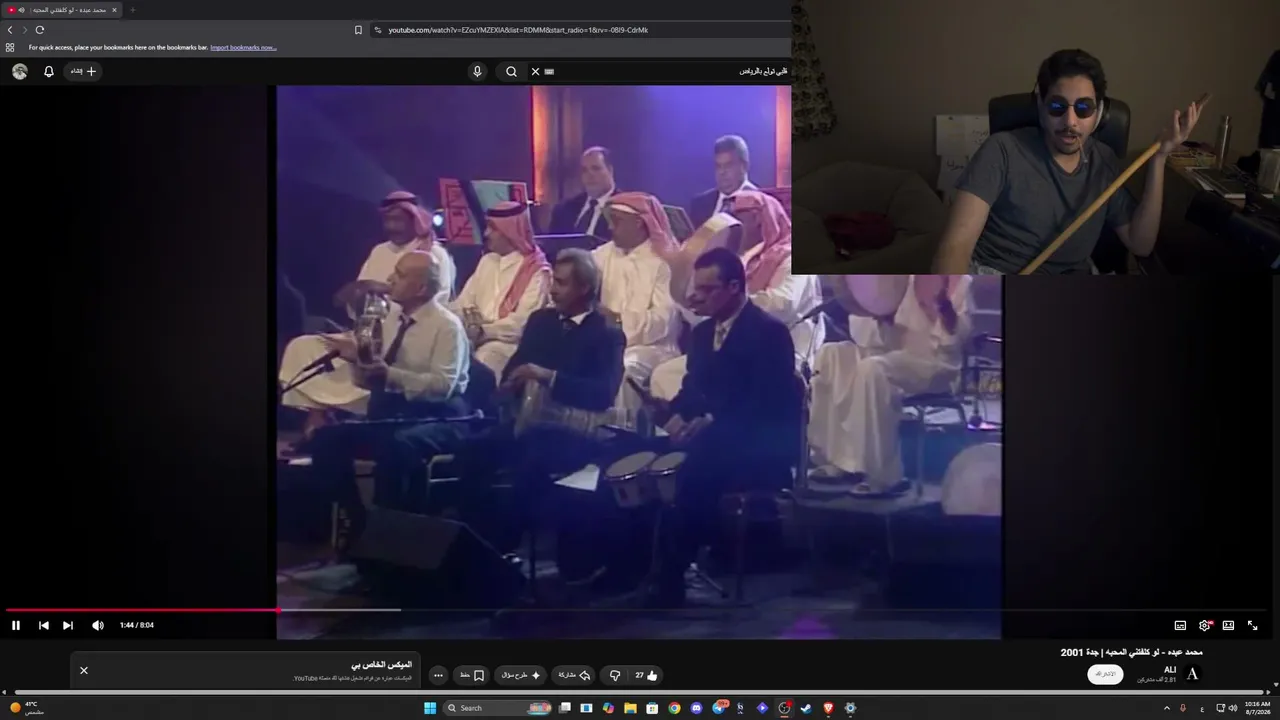Open a new browser tab

click(x=132, y=10)
